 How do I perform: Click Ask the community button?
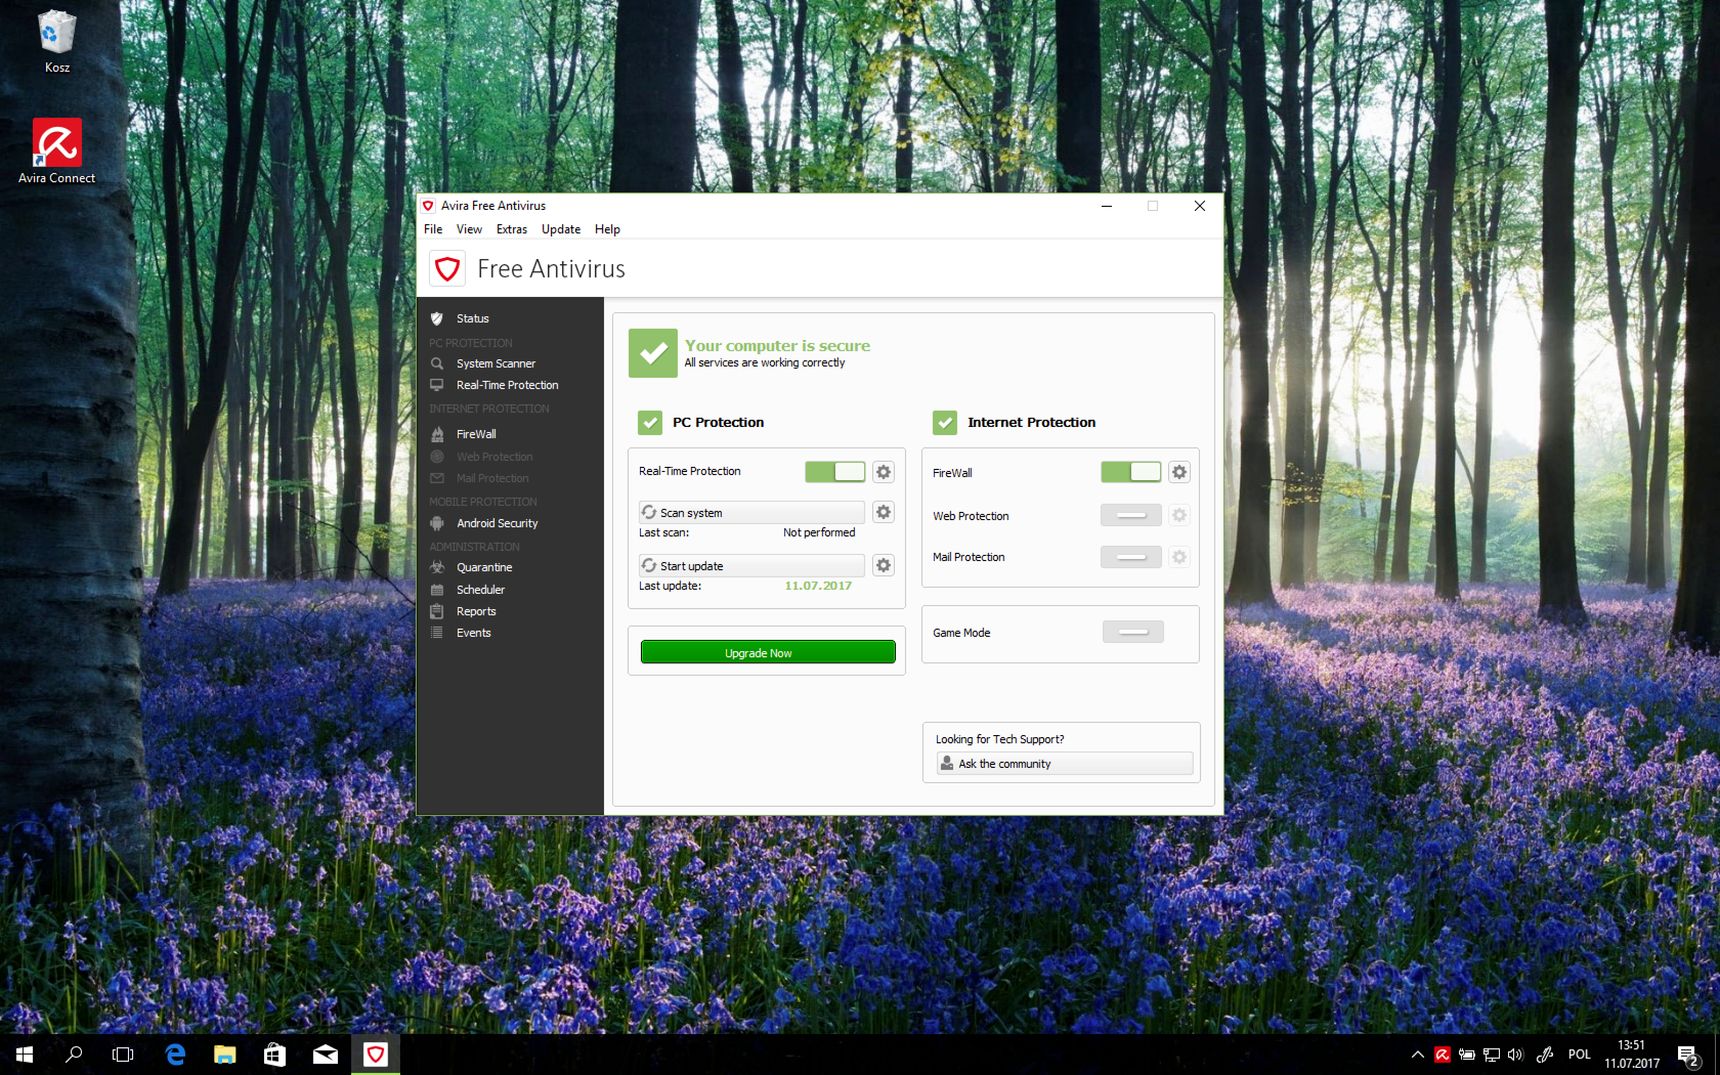pos(1065,764)
